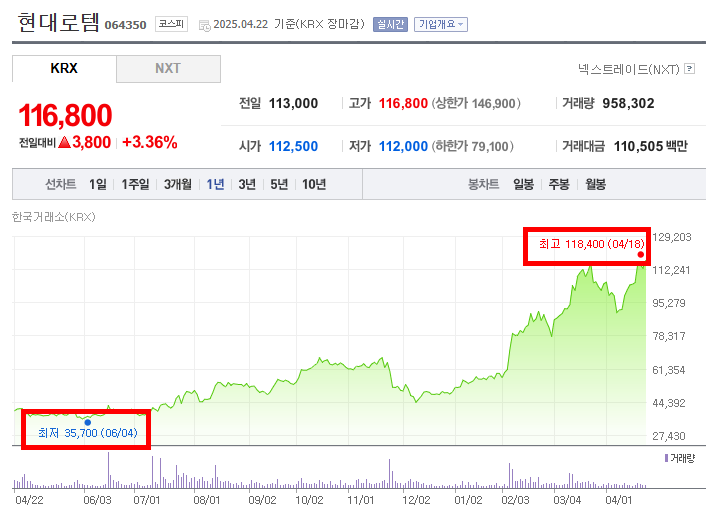Select the 3개월 line chart period
The height and width of the screenshot is (519, 706).
pyautogui.click(x=177, y=184)
